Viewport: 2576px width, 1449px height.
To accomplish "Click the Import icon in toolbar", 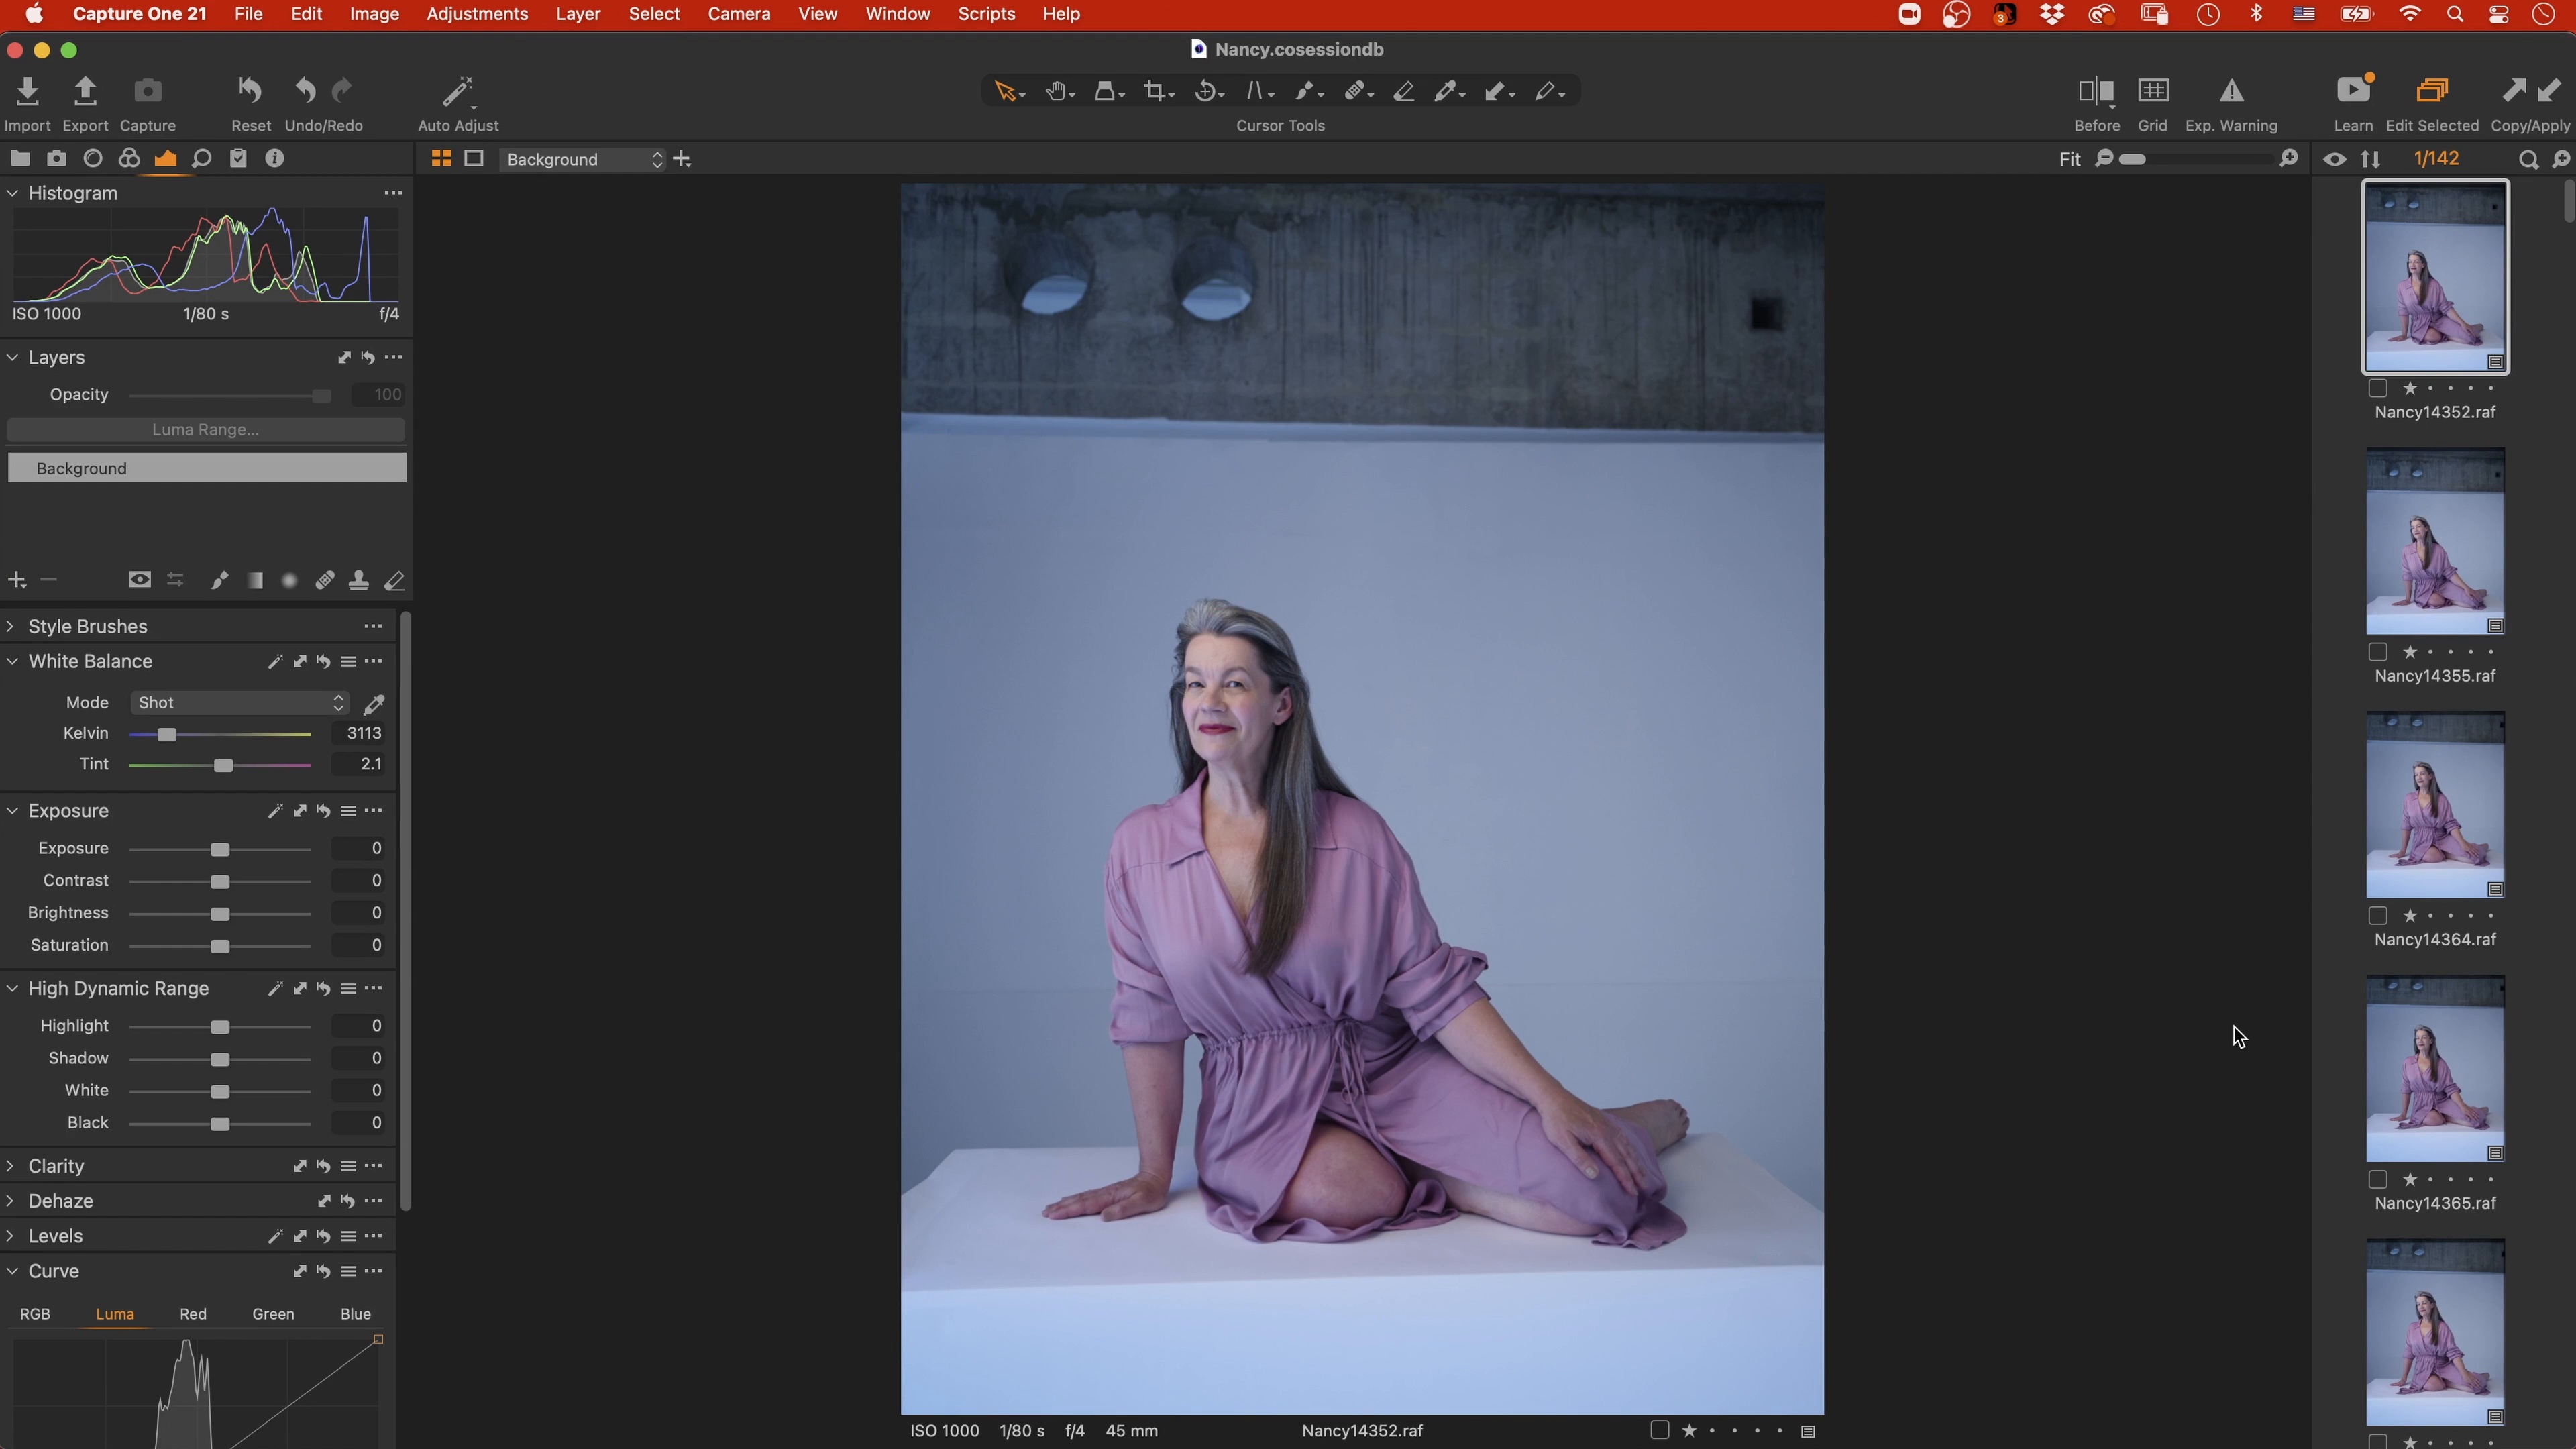I will click(x=27, y=92).
